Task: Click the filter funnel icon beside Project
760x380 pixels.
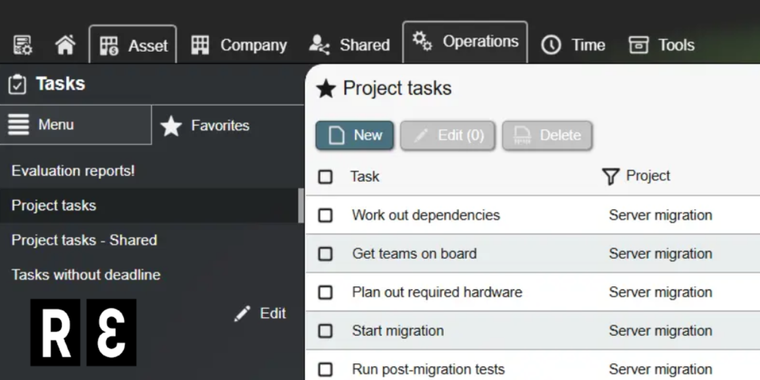Action: pyautogui.click(x=611, y=176)
